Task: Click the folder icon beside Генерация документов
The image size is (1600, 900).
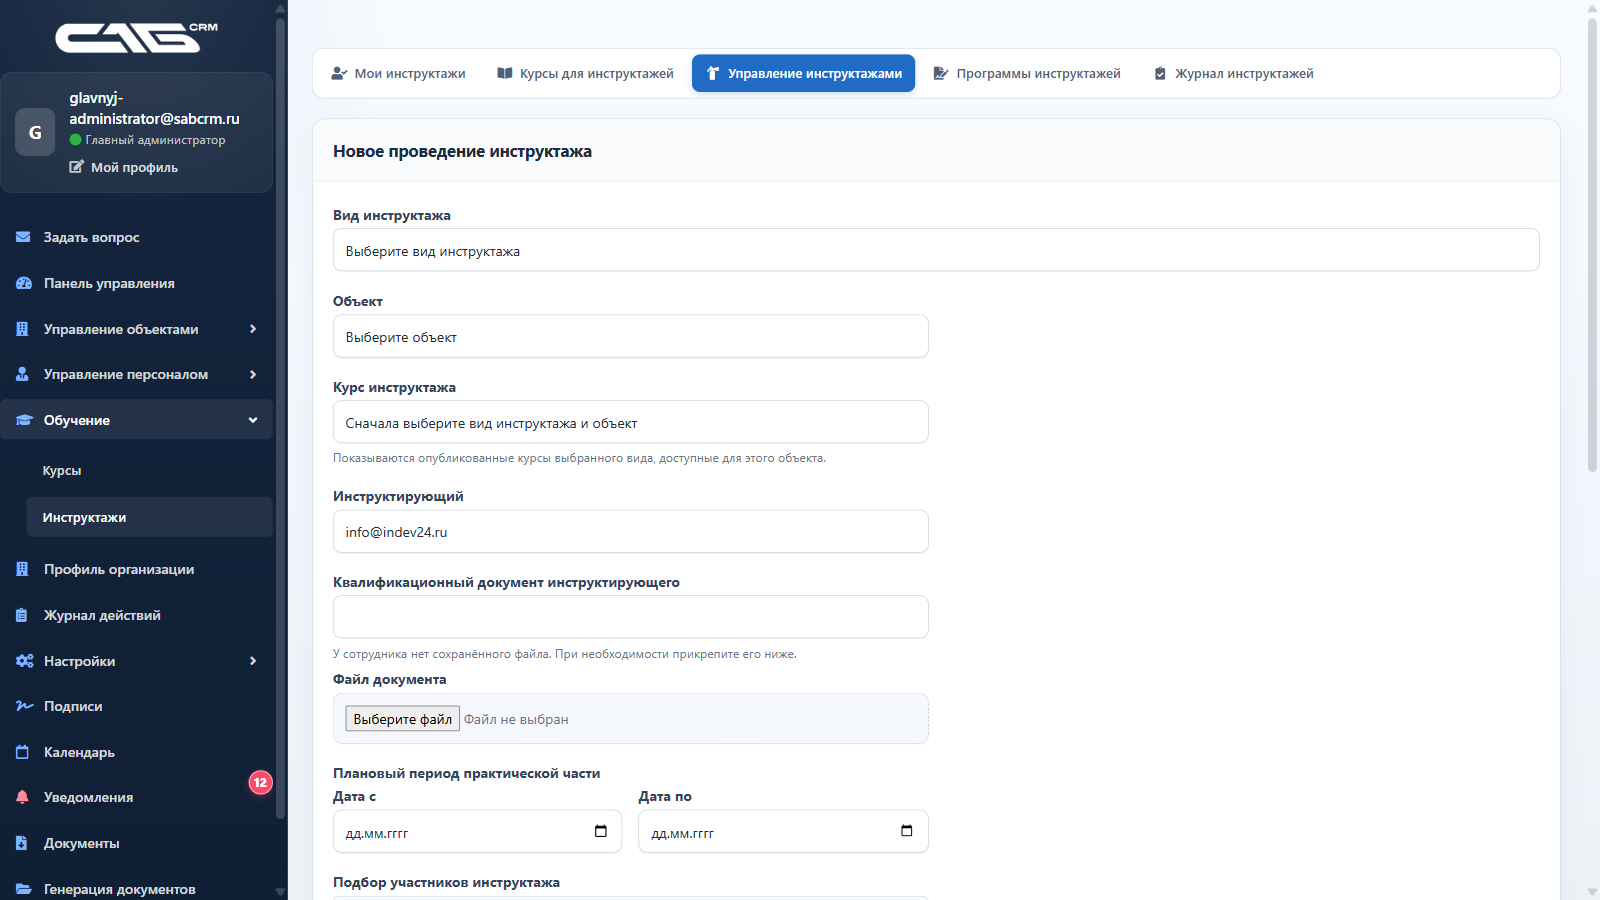Action: pyautogui.click(x=23, y=889)
